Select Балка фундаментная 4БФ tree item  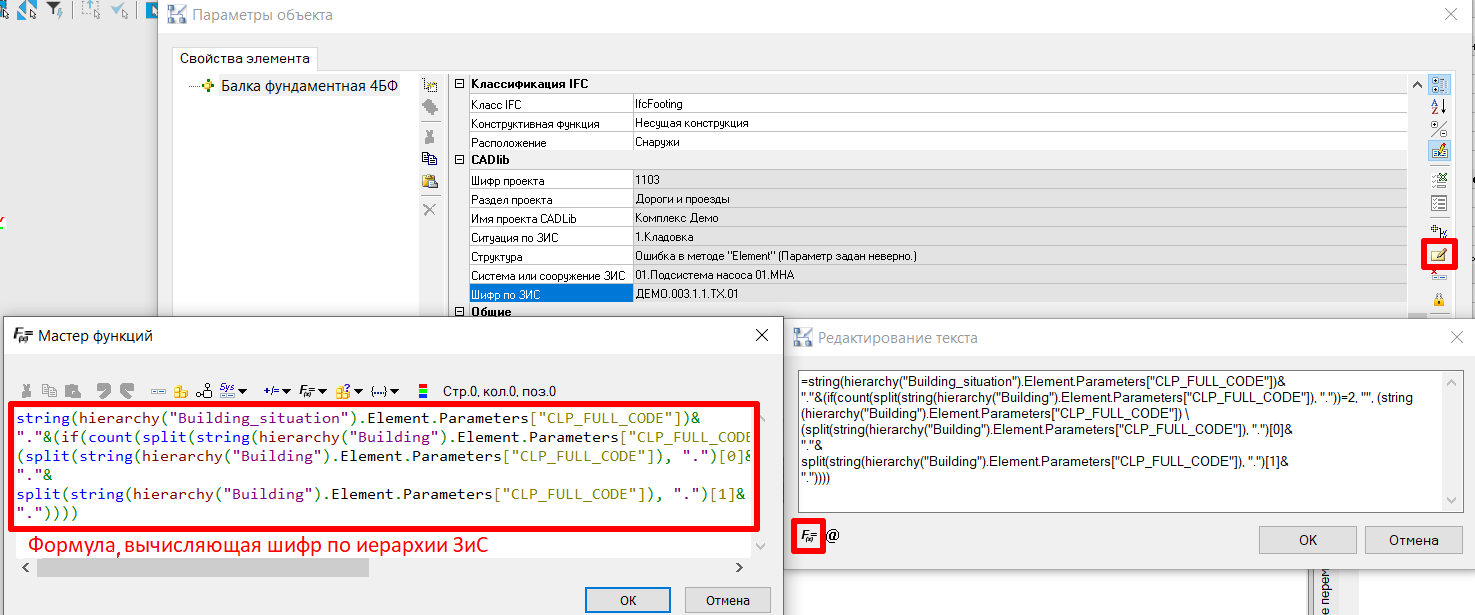tap(309, 86)
